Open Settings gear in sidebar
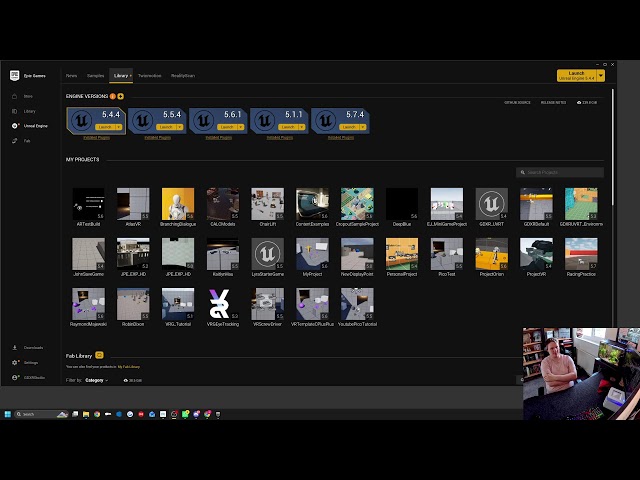This screenshot has width=640, height=480. [x=15, y=362]
